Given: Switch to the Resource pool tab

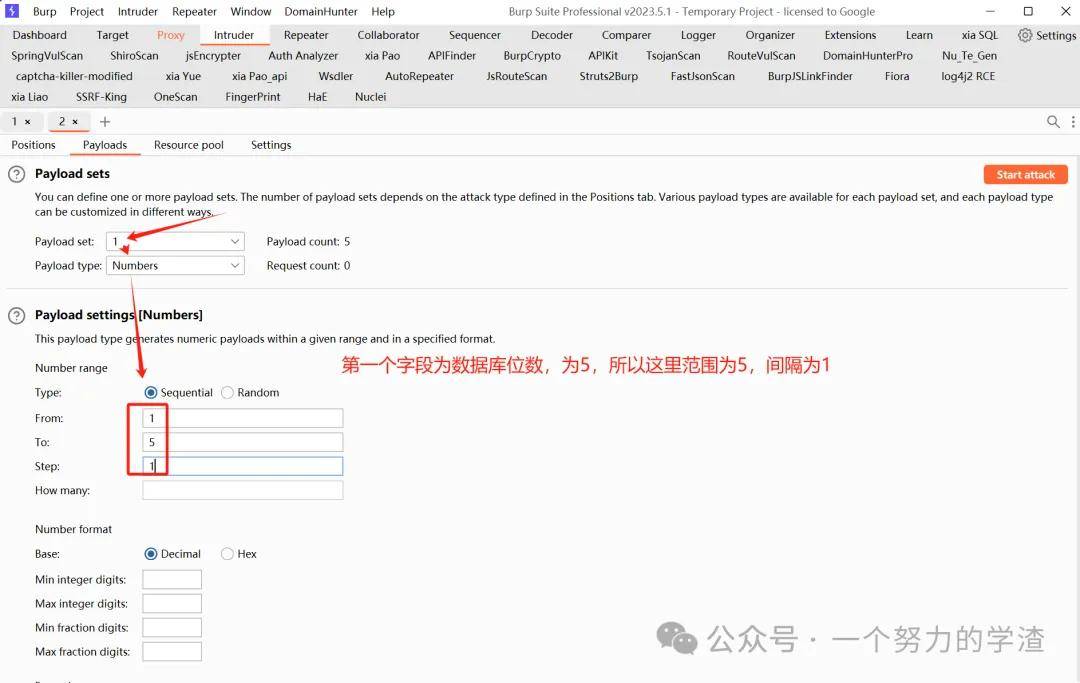Looking at the screenshot, I should pyautogui.click(x=189, y=145).
